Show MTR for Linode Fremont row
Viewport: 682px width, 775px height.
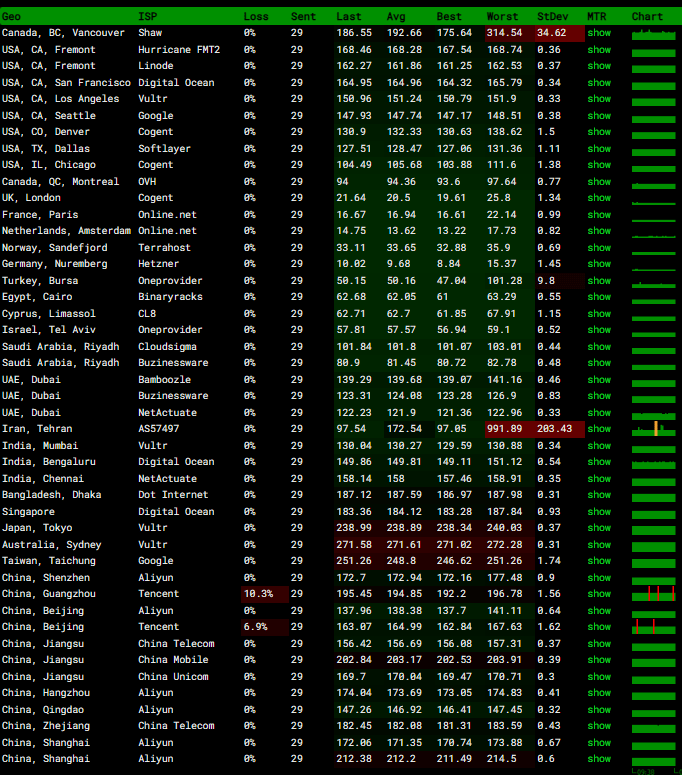tap(599, 66)
